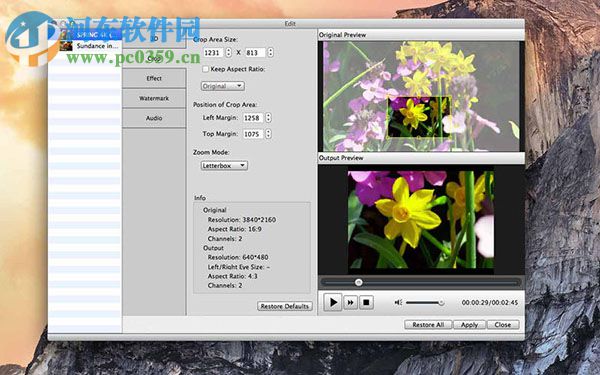Image resolution: width=600 pixels, height=375 pixels.
Task: Mute audio with the speaker icon
Action: 398,302
